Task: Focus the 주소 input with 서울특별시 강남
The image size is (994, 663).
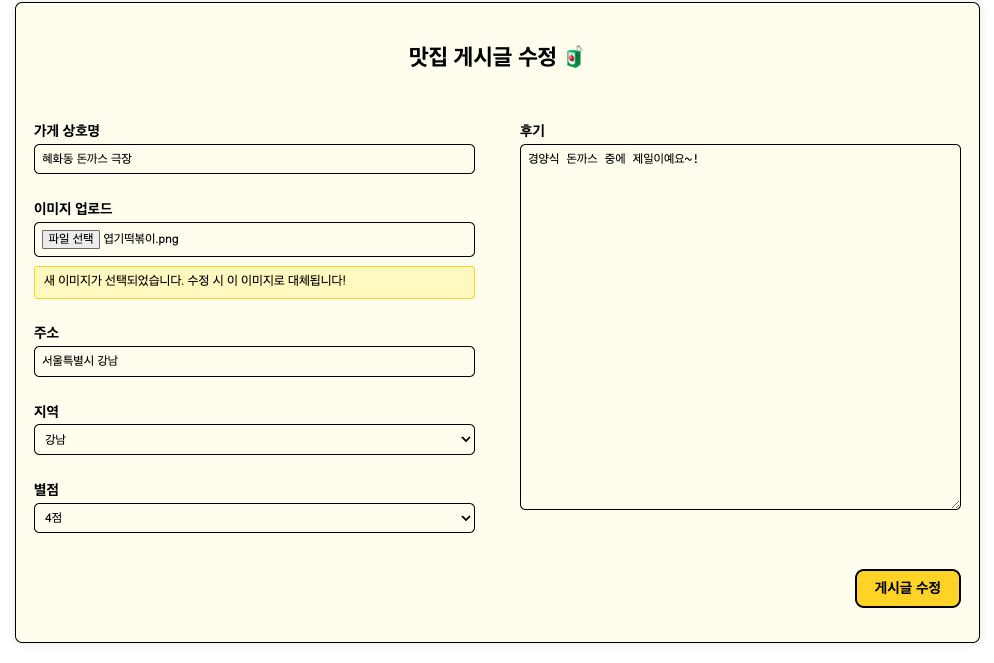Action: tap(254, 361)
